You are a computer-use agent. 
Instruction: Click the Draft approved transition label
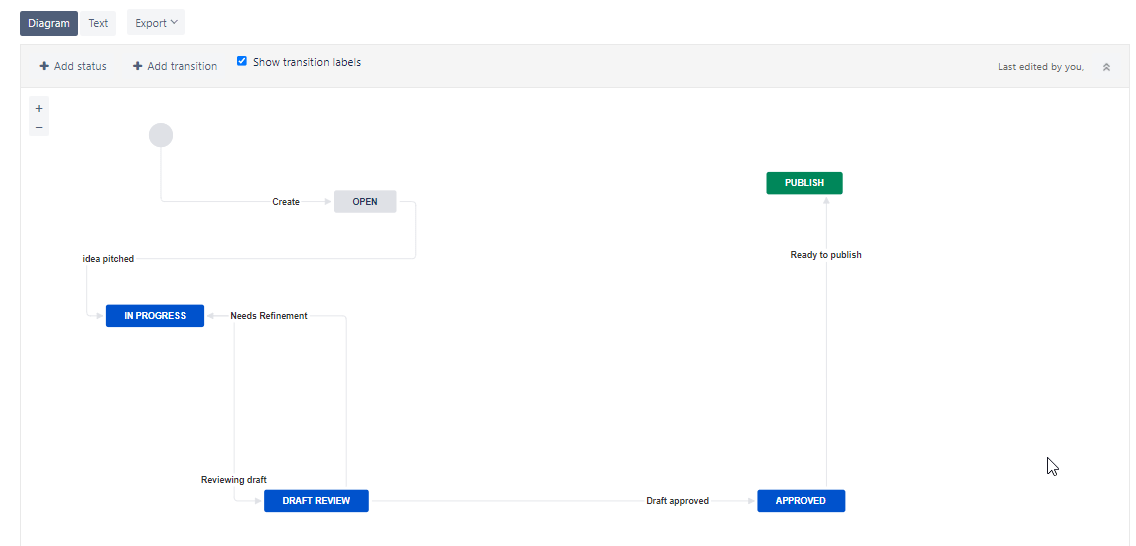(677, 501)
